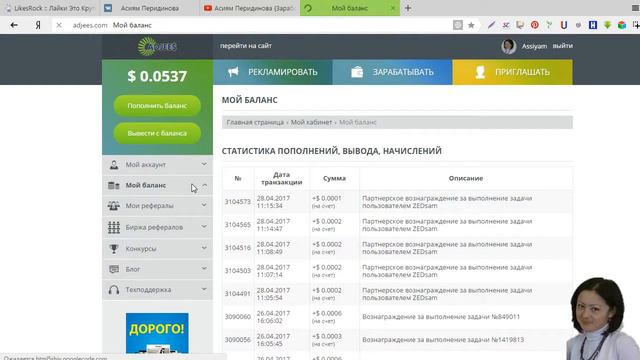
Task: Click transaction number 3104516
Action: [x=238, y=248]
